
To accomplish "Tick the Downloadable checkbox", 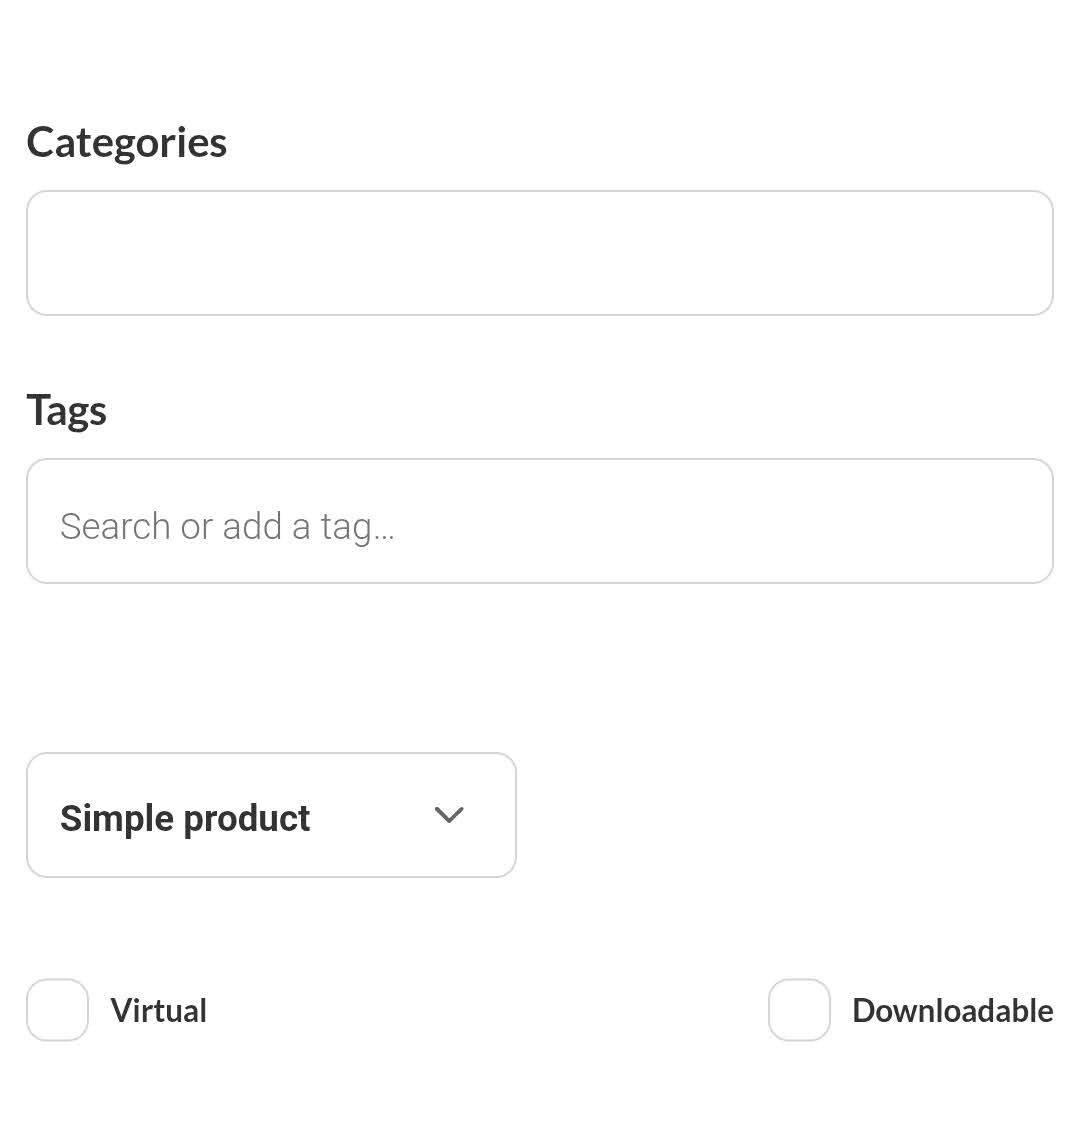I will click(x=799, y=1010).
